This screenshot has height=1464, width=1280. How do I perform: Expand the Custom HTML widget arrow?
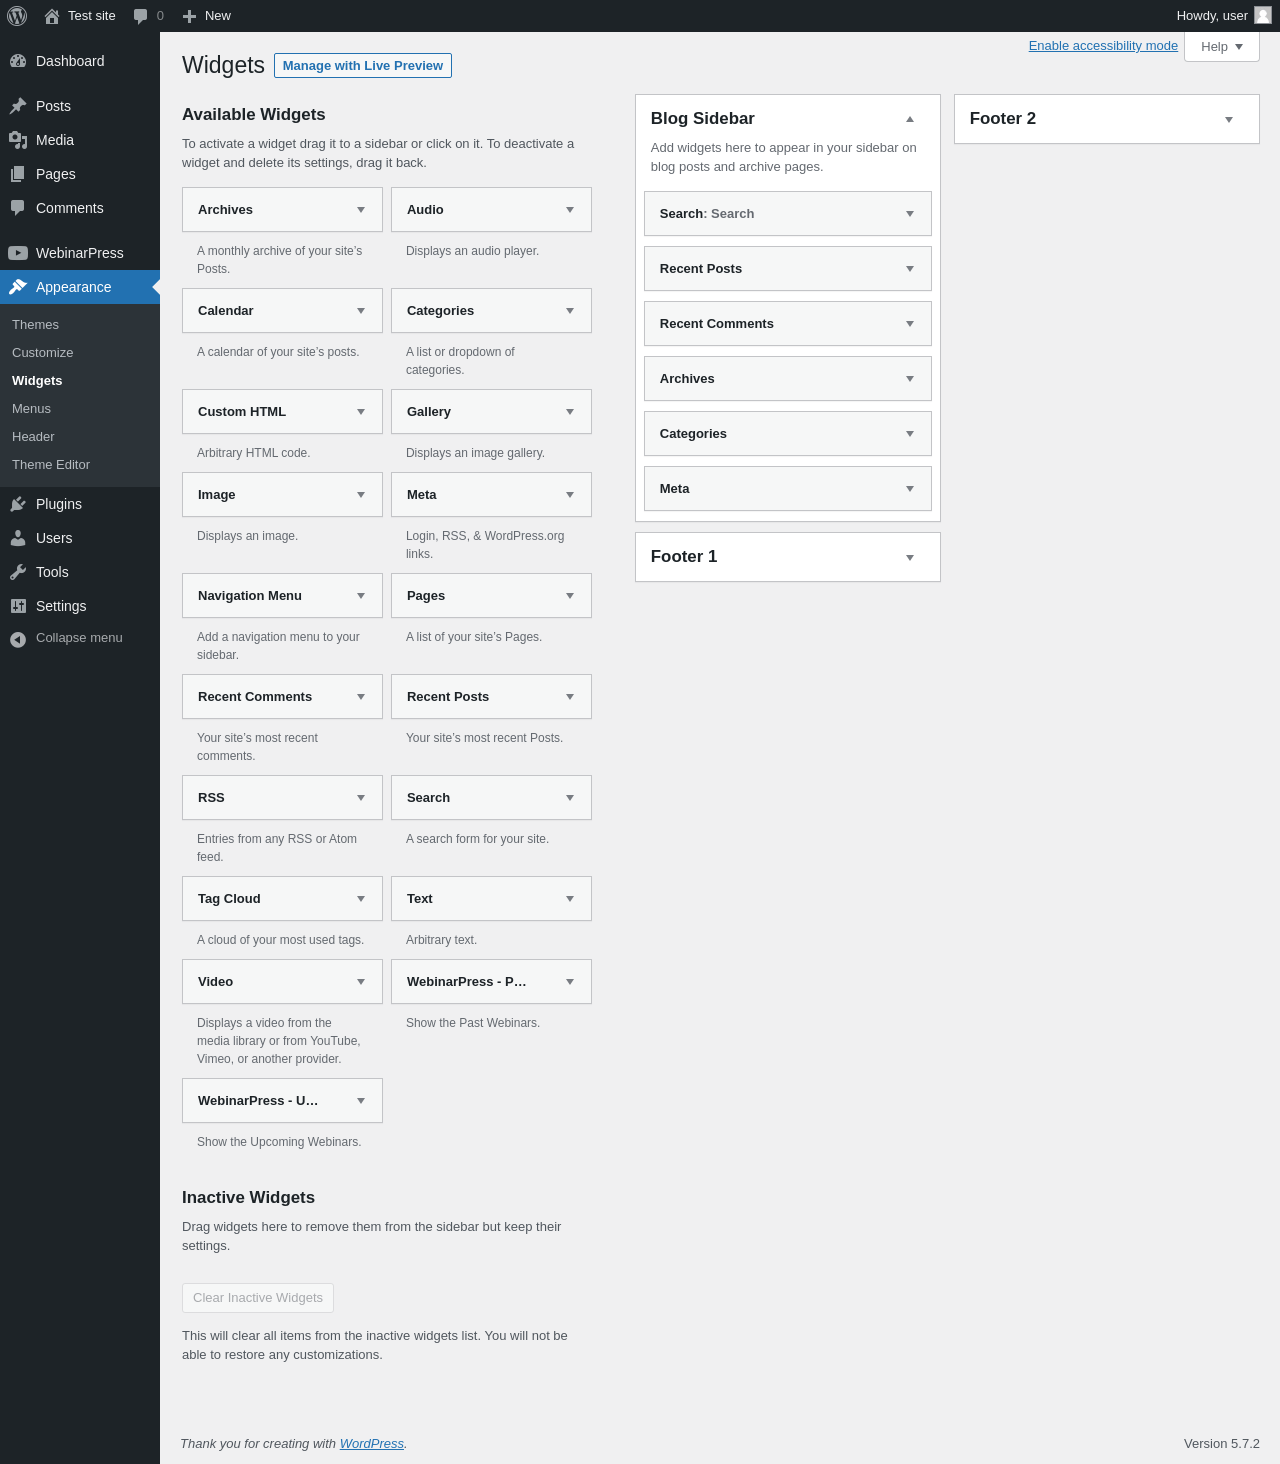point(361,412)
